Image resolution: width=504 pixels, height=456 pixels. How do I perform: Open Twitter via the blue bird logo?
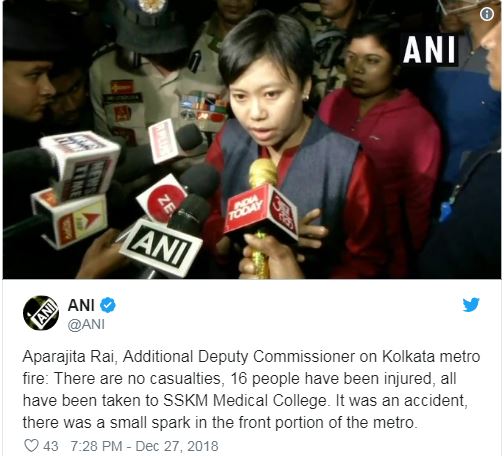471,305
